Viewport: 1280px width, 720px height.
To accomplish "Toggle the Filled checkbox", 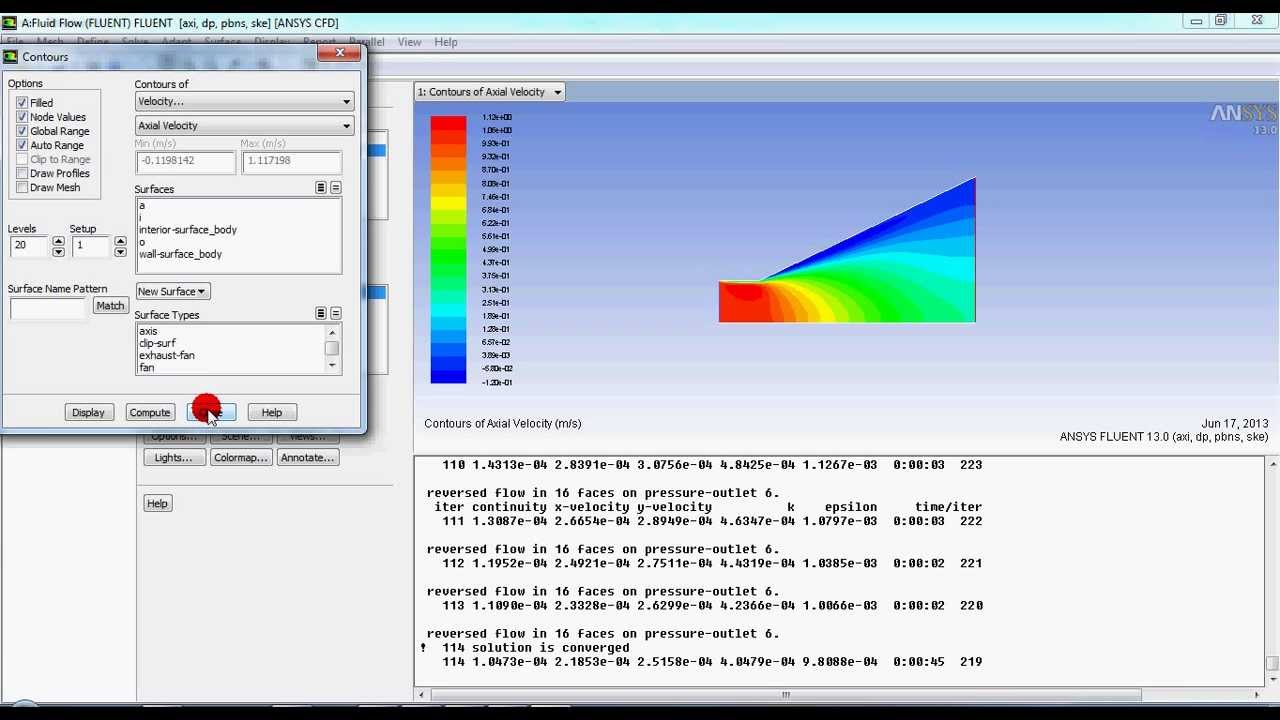I will pos(22,103).
